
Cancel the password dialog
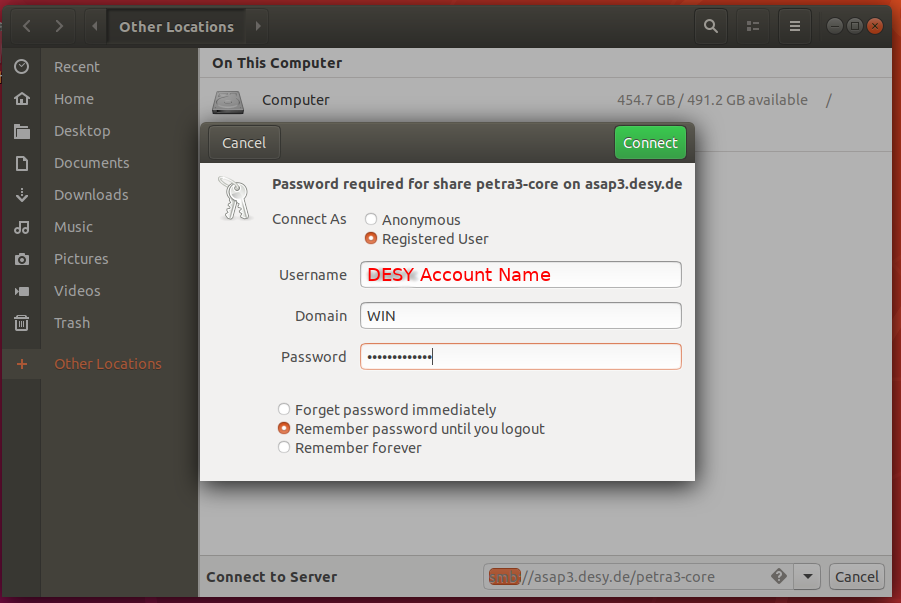click(242, 142)
